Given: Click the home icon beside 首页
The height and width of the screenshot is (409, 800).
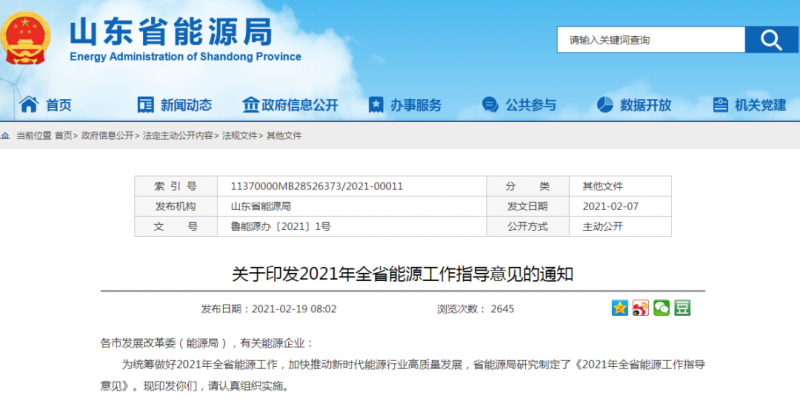Looking at the screenshot, I should pyautogui.click(x=29, y=105).
